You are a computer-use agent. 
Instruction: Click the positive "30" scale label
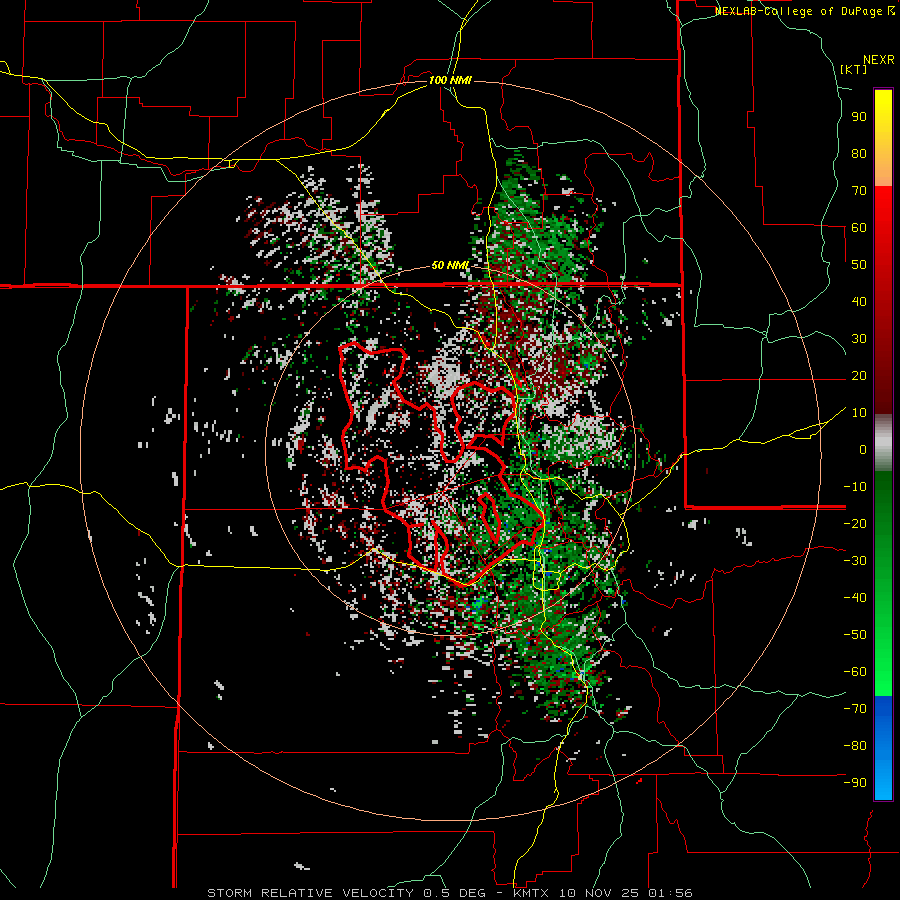click(859, 339)
